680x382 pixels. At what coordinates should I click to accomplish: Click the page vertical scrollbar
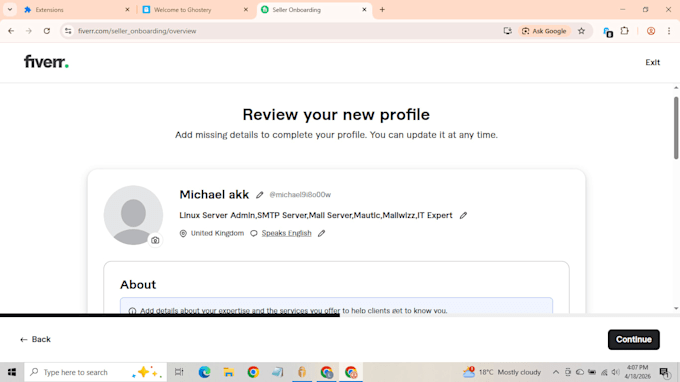676,127
